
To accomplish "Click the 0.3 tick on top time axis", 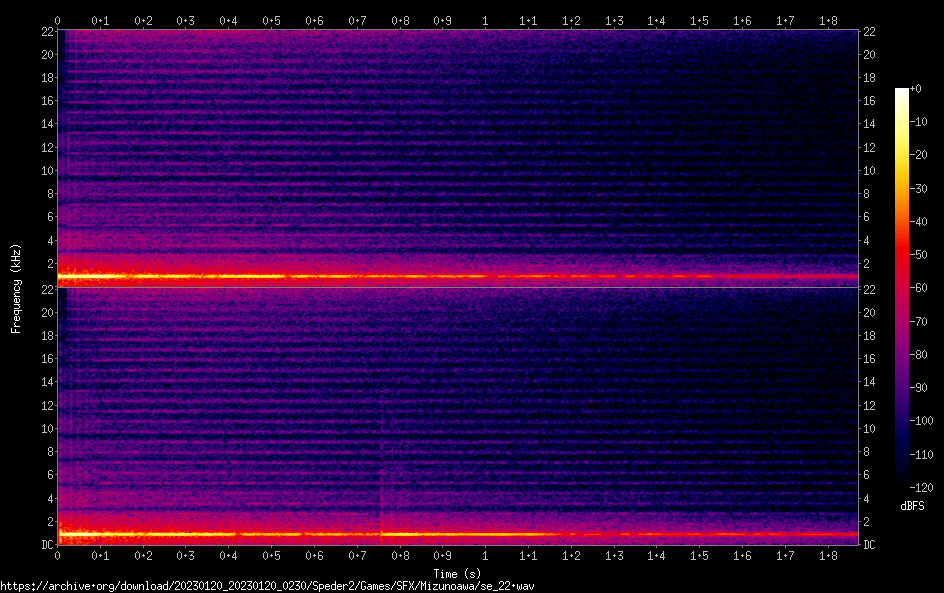I will coord(186,20).
